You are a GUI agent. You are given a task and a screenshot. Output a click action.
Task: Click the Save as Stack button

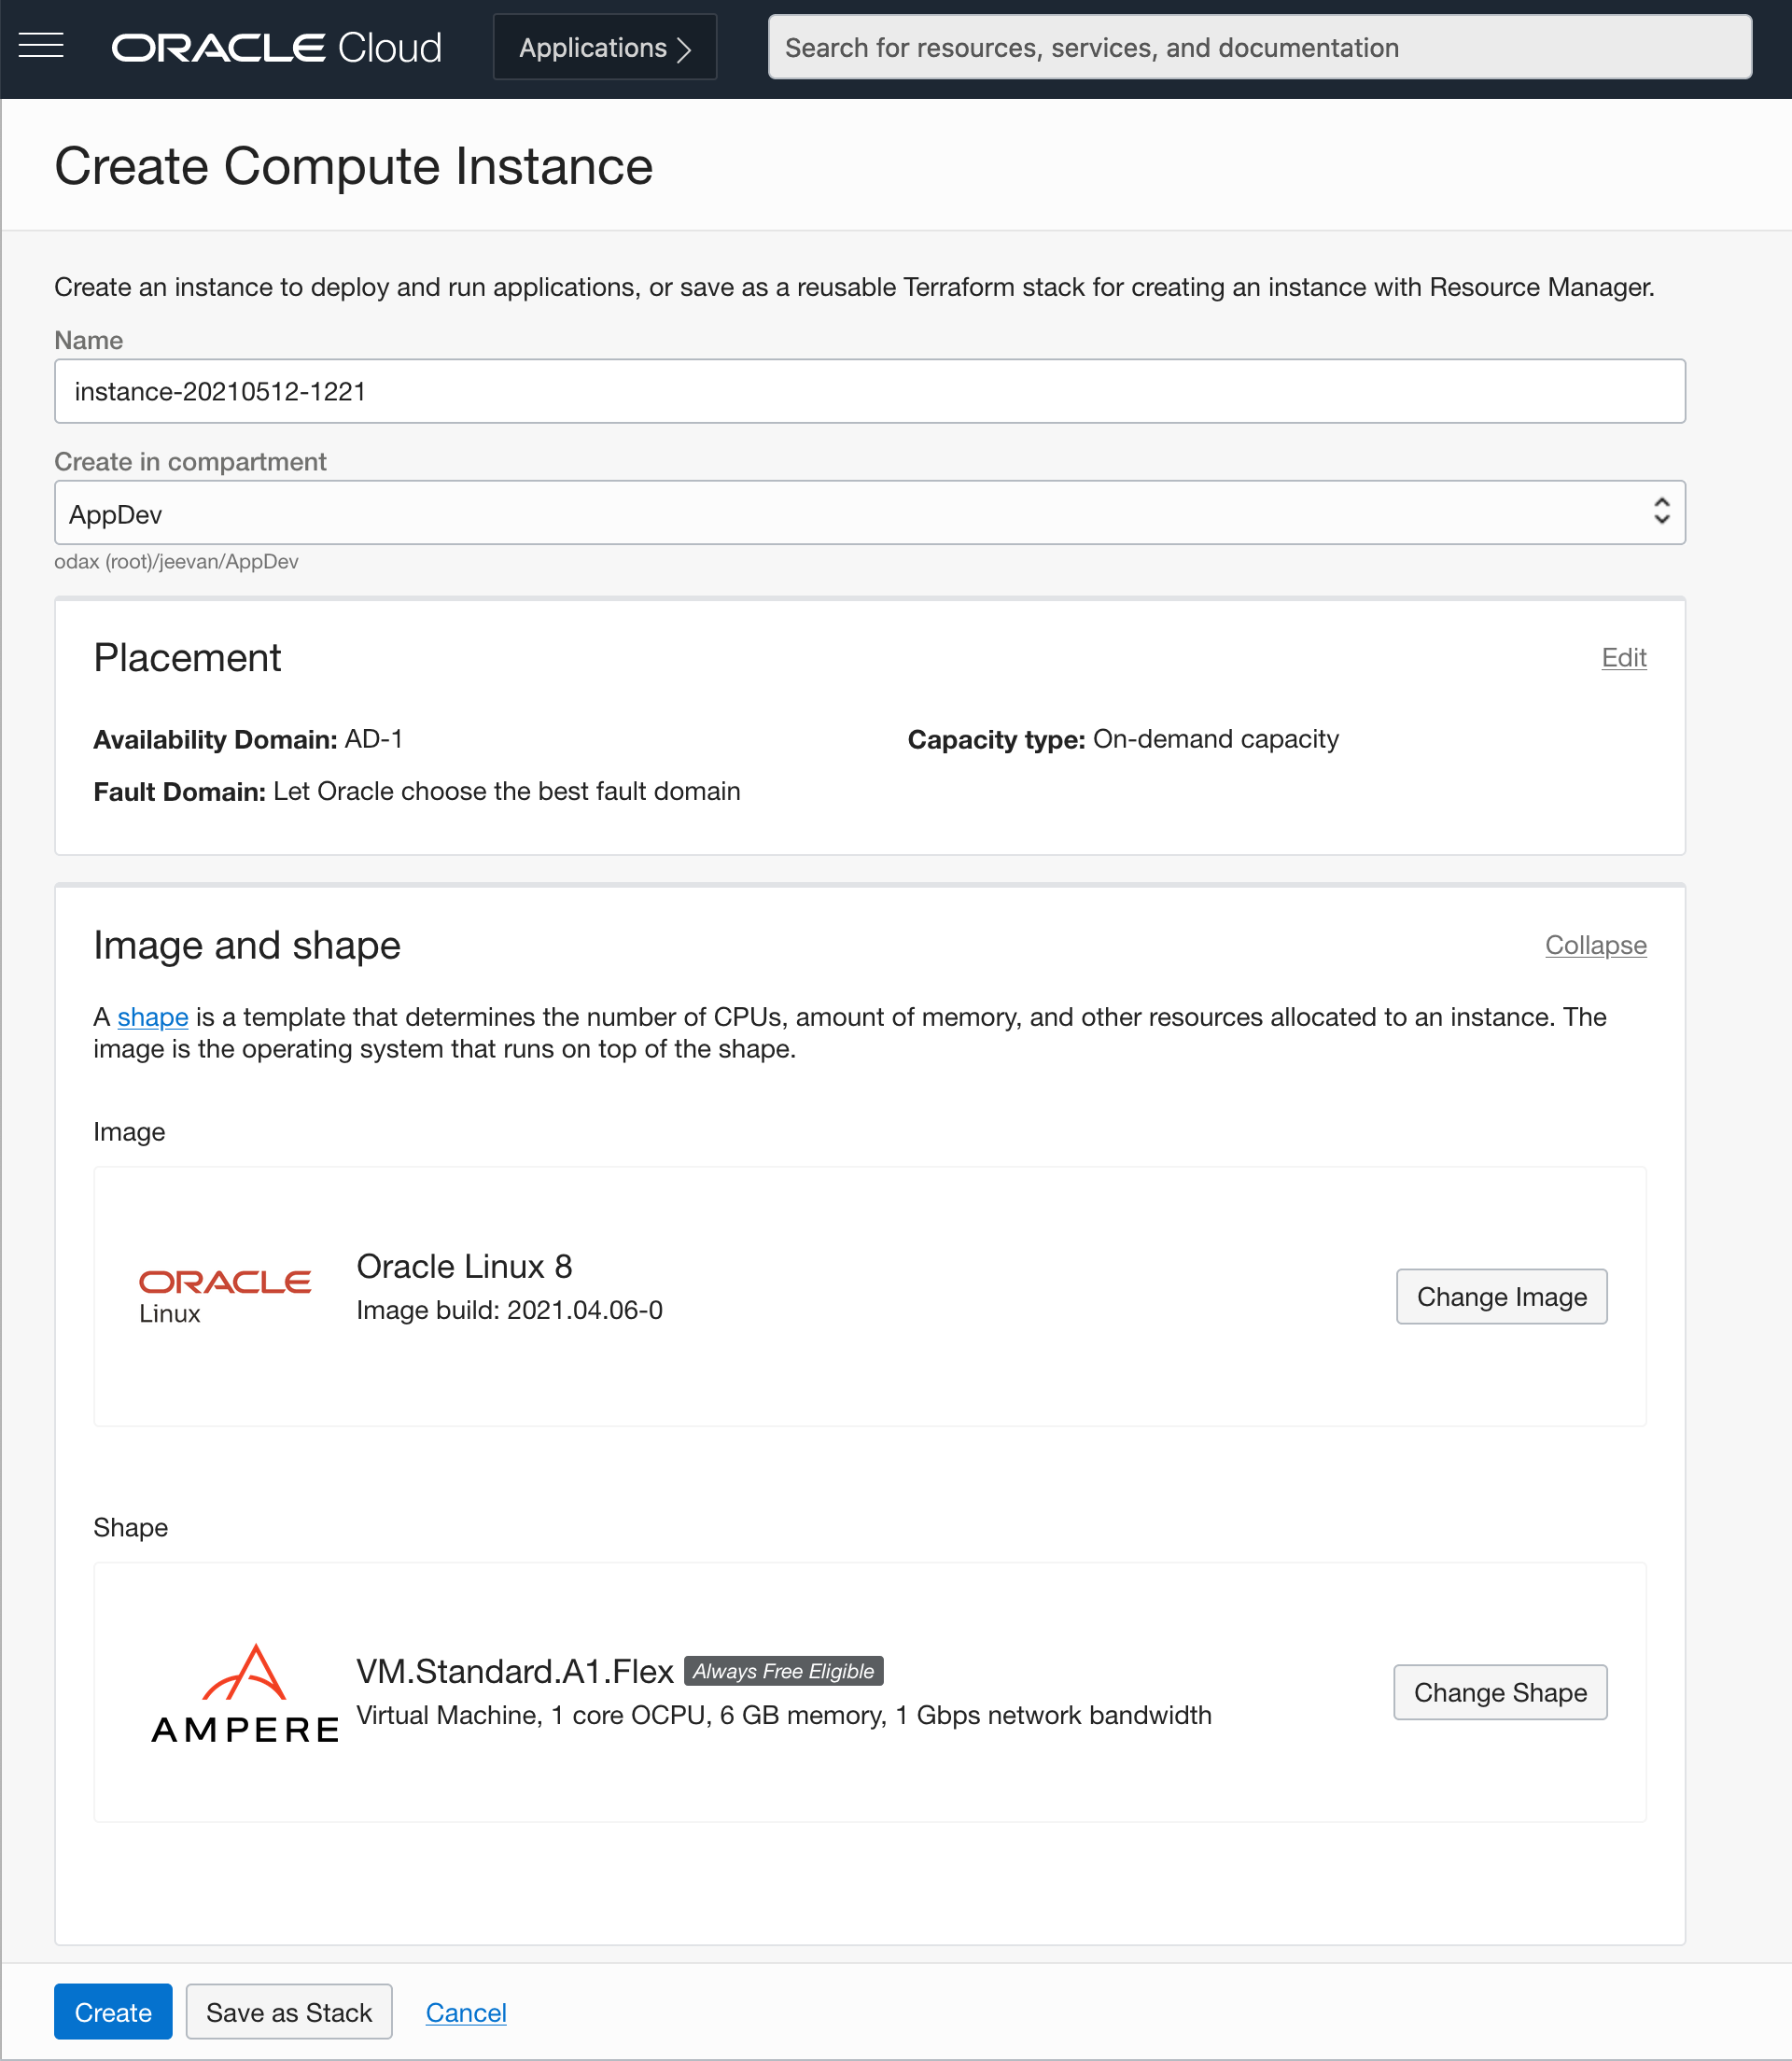[x=287, y=2012]
